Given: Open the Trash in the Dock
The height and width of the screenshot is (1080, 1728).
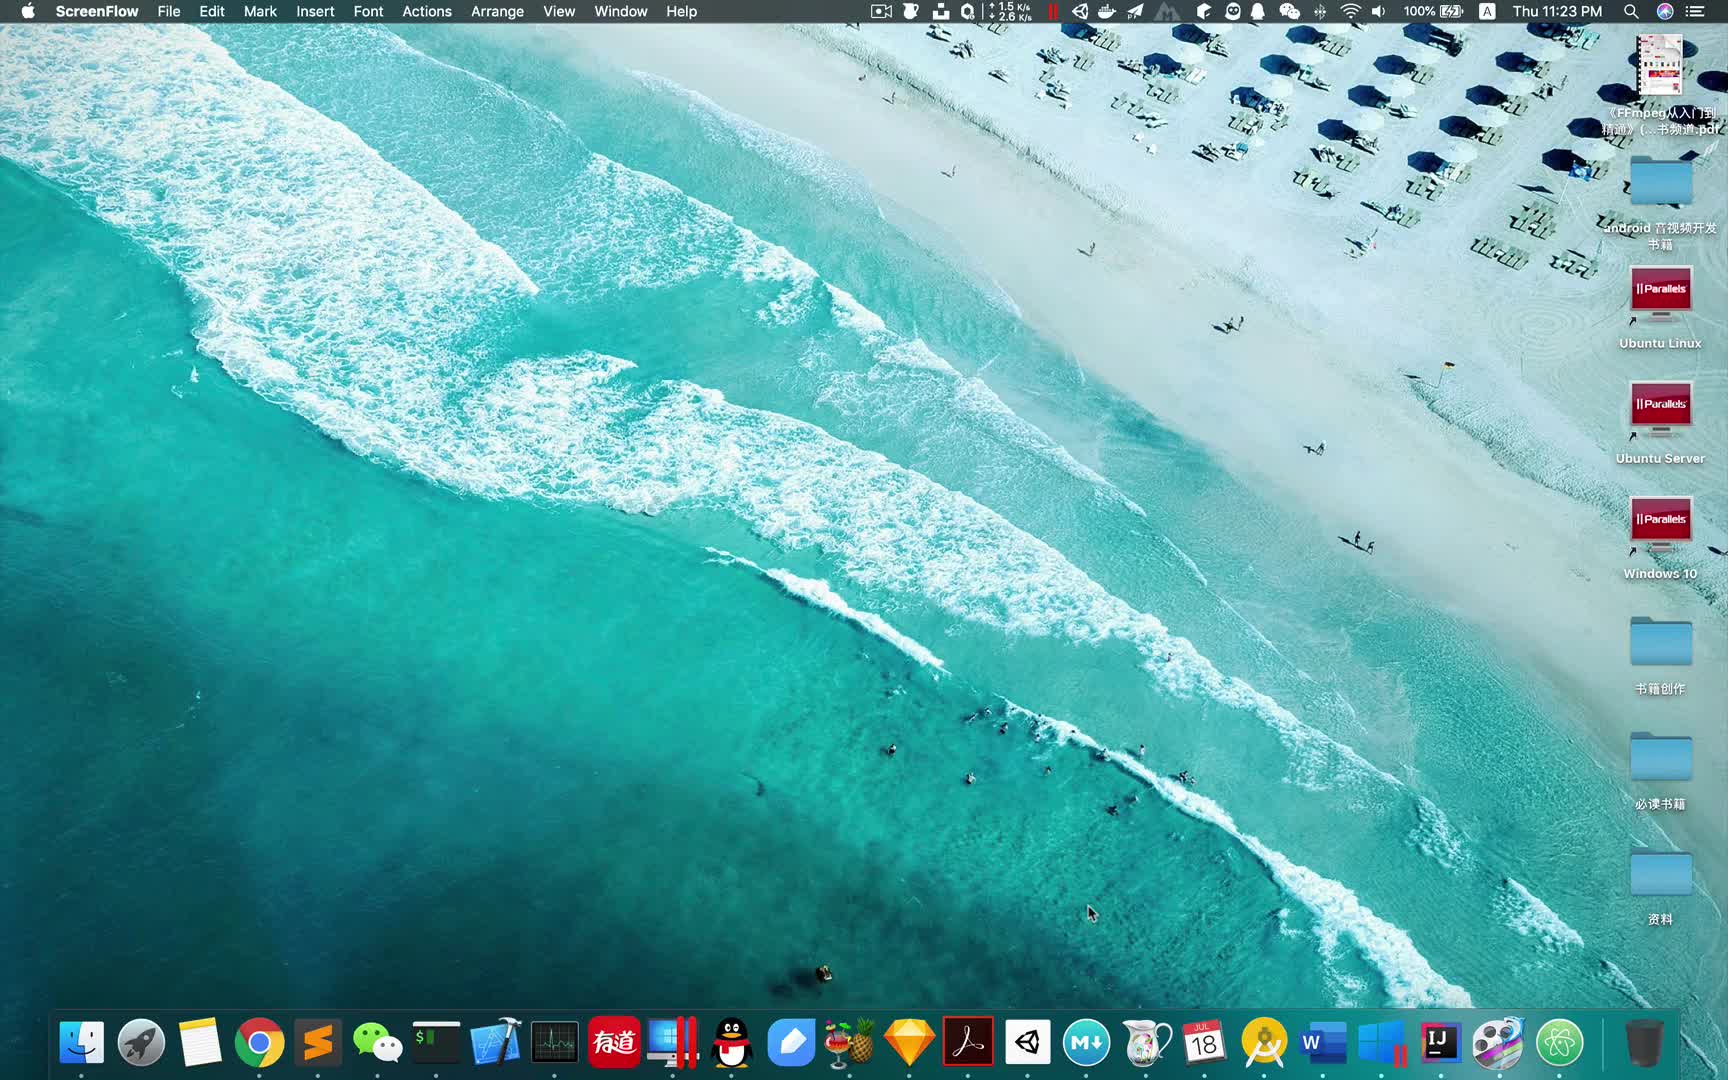Looking at the screenshot, I should pos(1644,1043).
